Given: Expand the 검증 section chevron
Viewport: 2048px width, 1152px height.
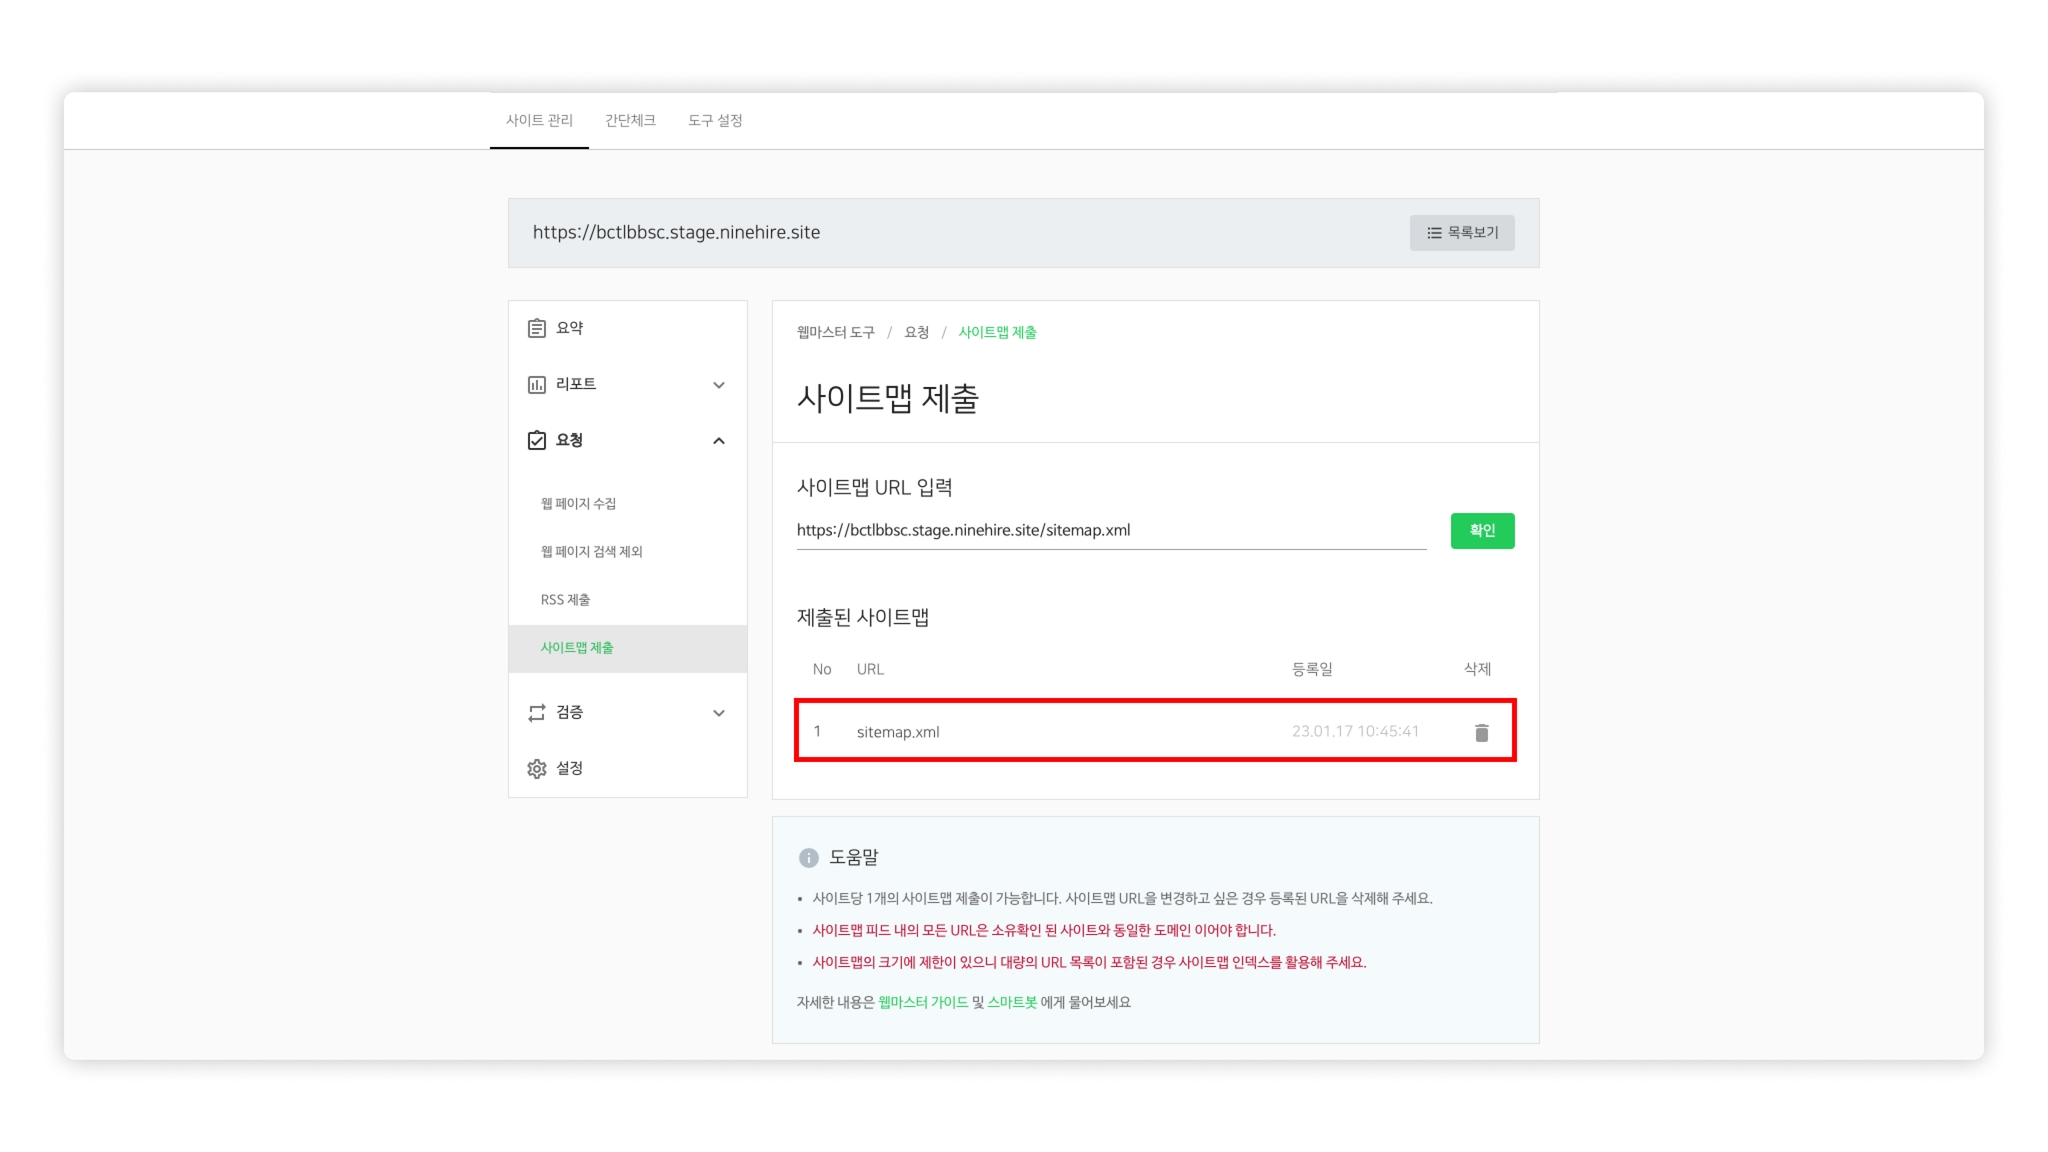Looking at the screenshot, I should (718, 713).
